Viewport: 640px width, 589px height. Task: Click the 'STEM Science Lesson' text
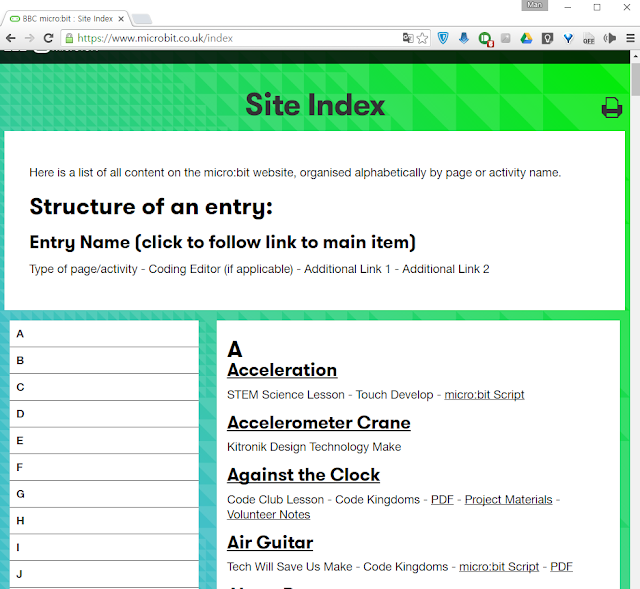pos(286,395)
